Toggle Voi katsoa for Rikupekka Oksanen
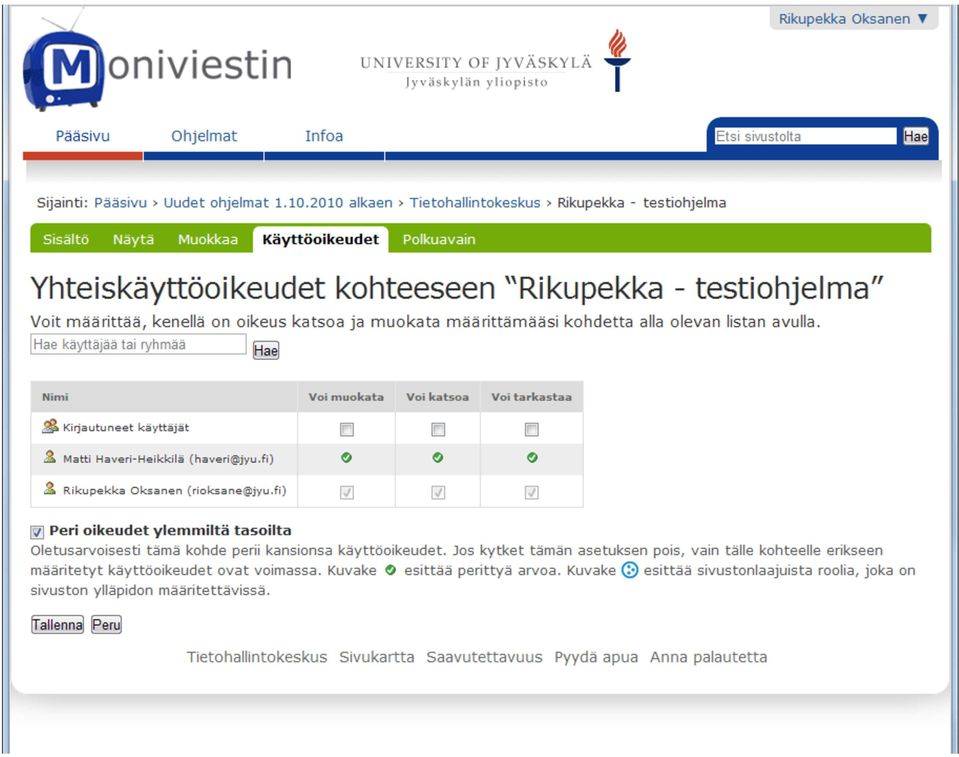Image resolution: width=959 pixels, height=757 pixels. [438, 492]
